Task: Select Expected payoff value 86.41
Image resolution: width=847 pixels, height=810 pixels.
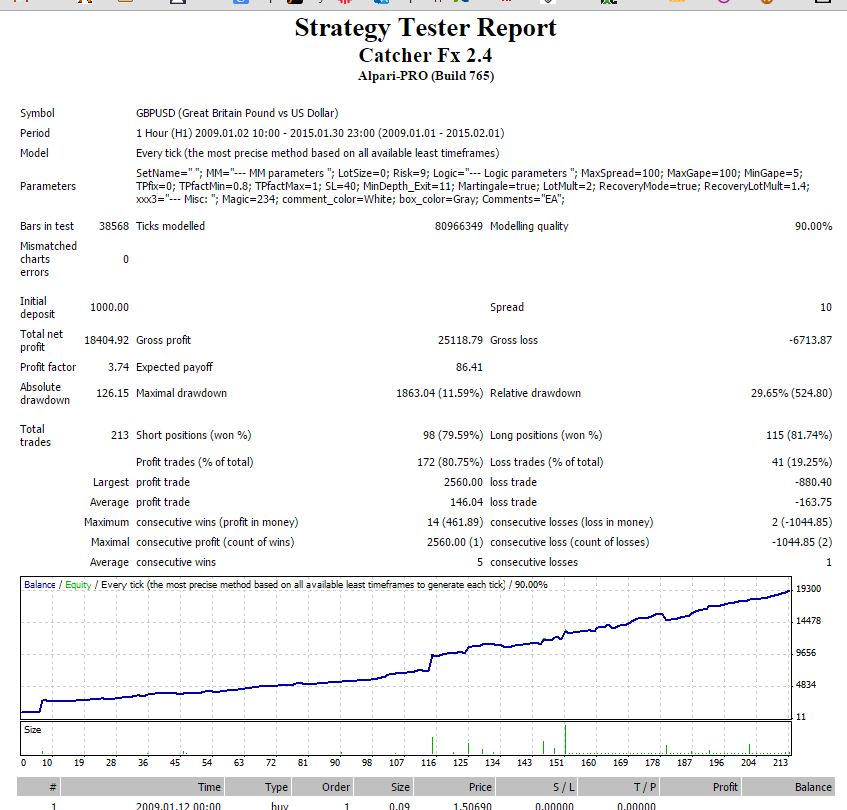Action: pos(469,367)
